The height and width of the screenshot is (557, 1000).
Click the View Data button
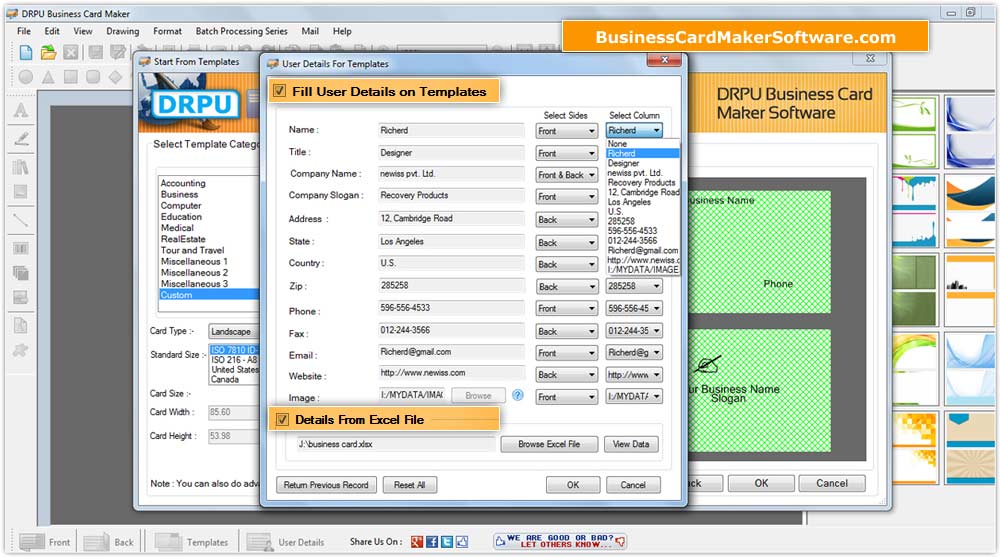[631, 444]
